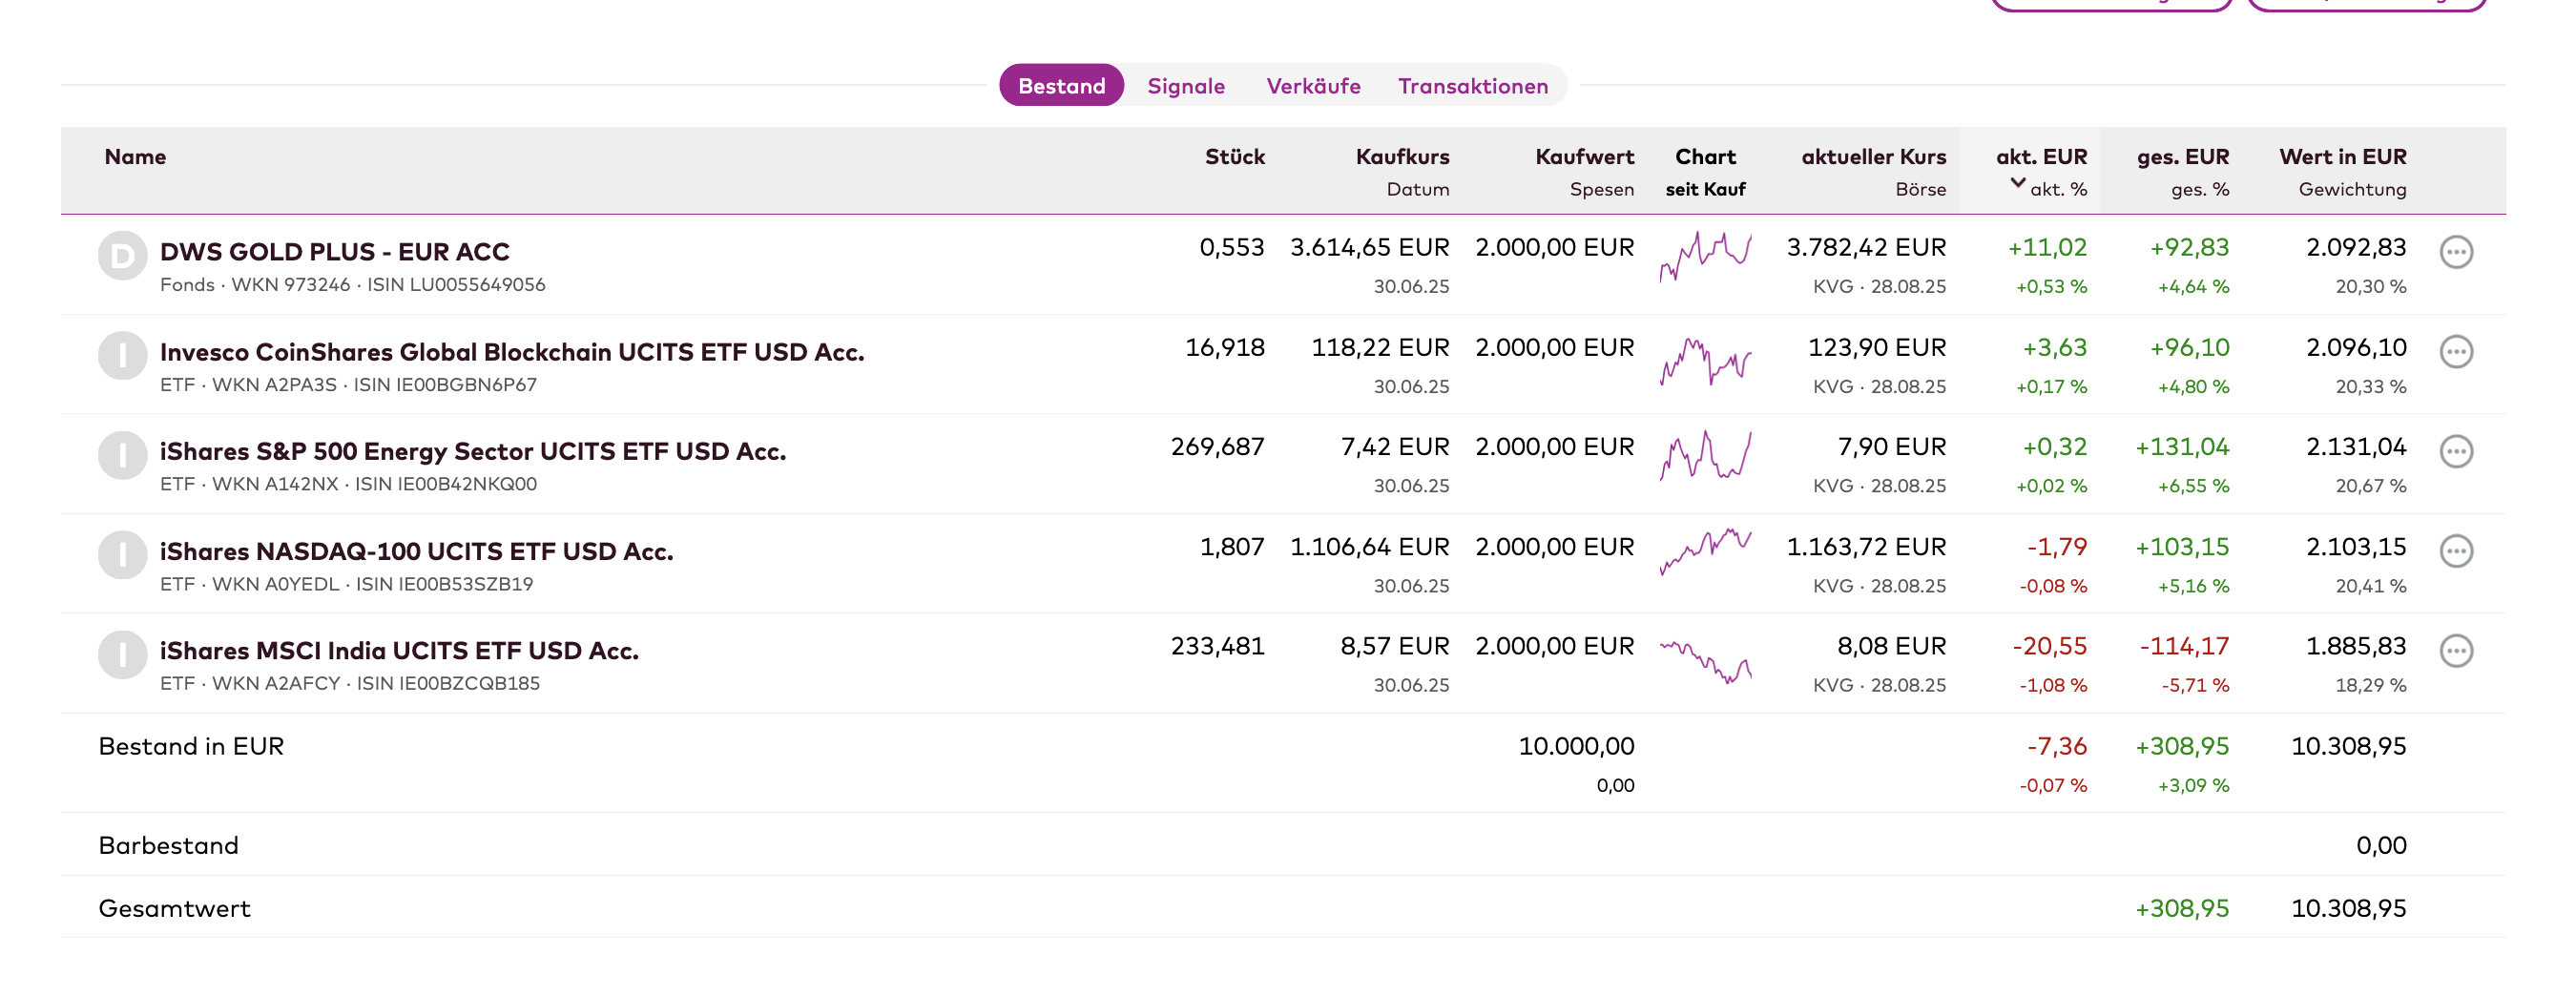Open the Transaktionen tab
The width and height of the screenshot is (2576, 996).
click(1472, 86)
